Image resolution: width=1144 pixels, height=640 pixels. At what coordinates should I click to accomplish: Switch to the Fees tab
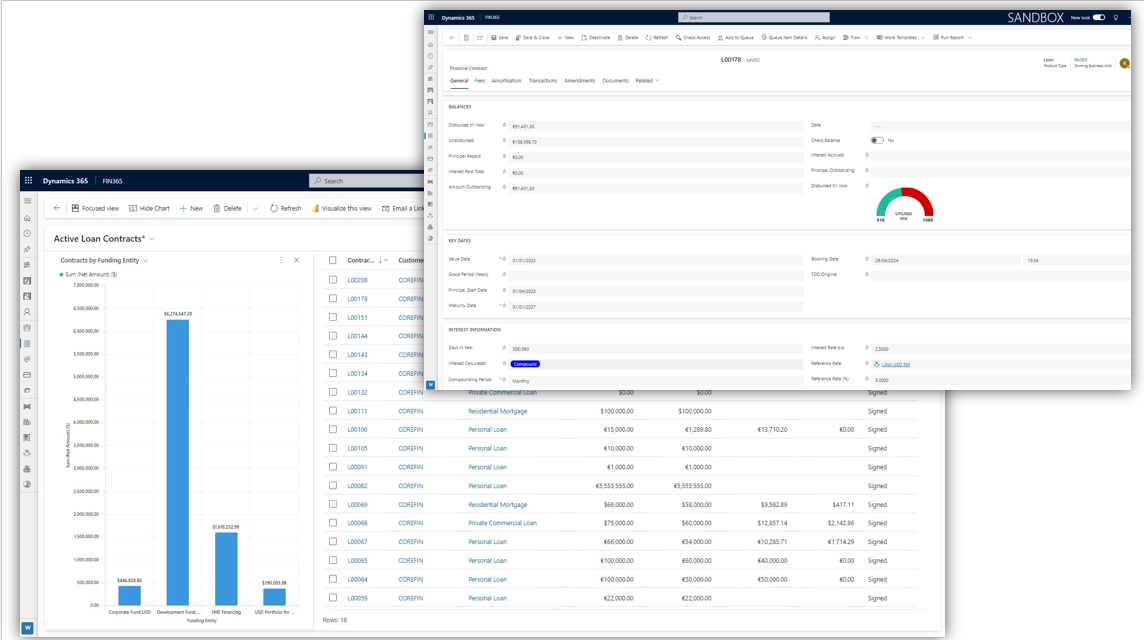[479, 80]
